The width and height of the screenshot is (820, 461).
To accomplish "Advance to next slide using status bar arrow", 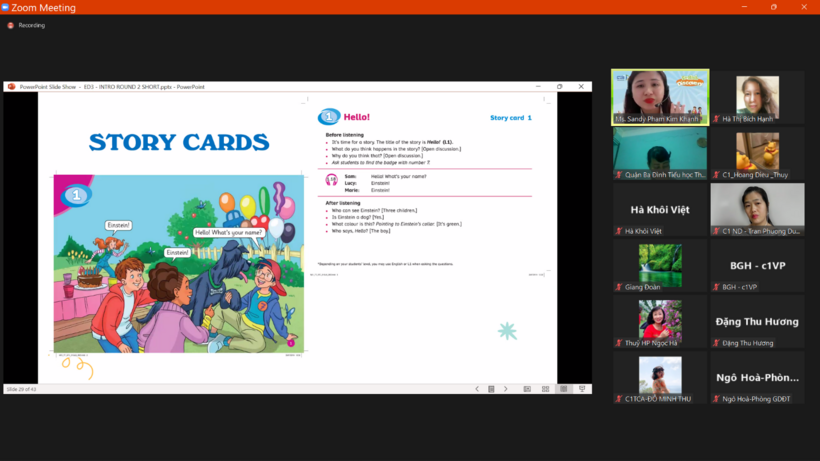I will click(x=505, y=389).
